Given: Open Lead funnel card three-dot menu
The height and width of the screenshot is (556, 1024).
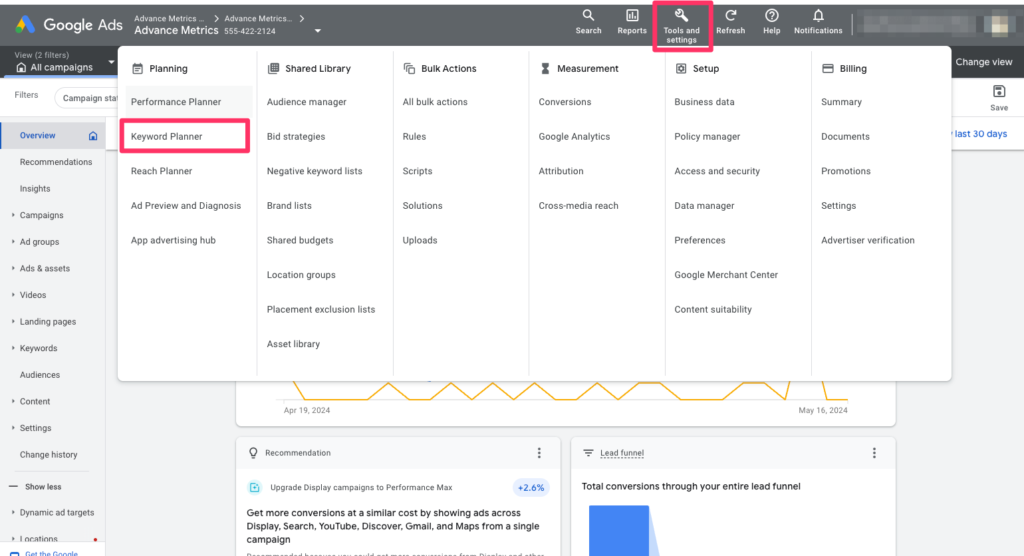Looking at the screenshot, I should click(x=874, y=453).
